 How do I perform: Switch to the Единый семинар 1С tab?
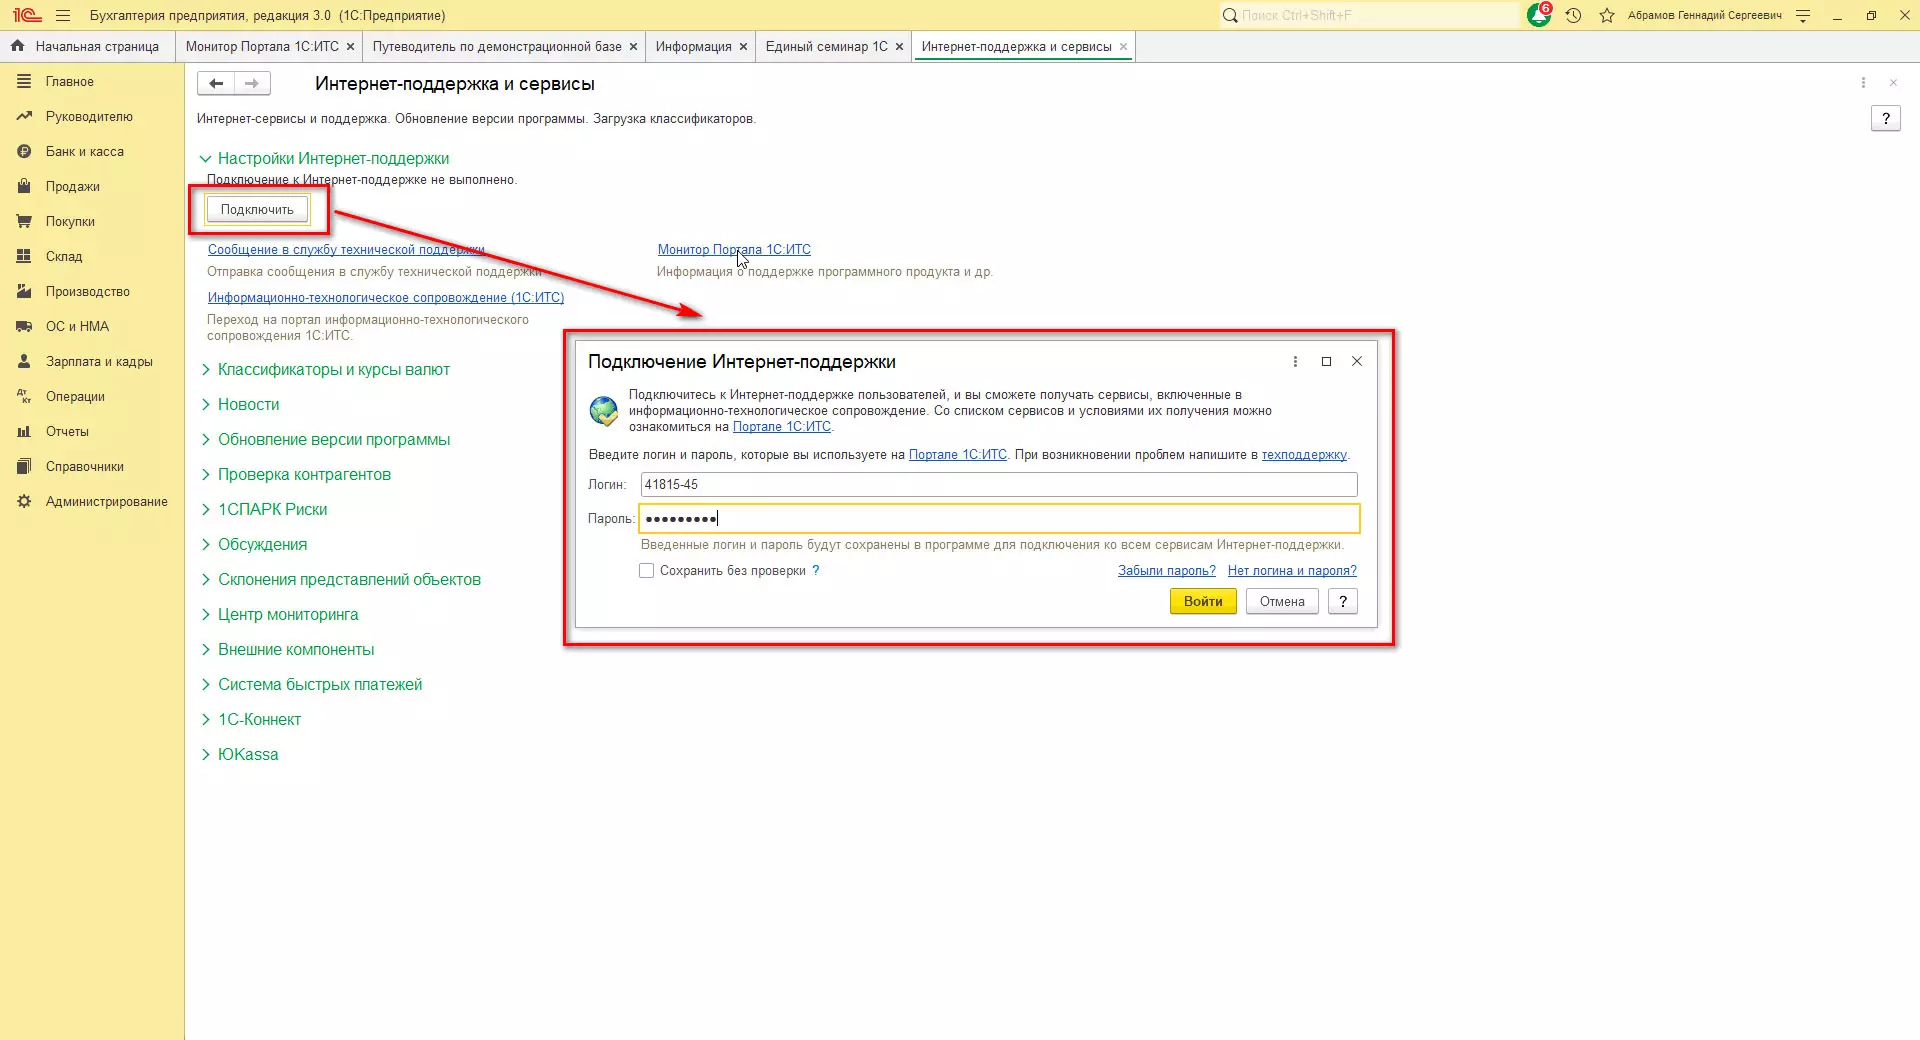(827, 47)
